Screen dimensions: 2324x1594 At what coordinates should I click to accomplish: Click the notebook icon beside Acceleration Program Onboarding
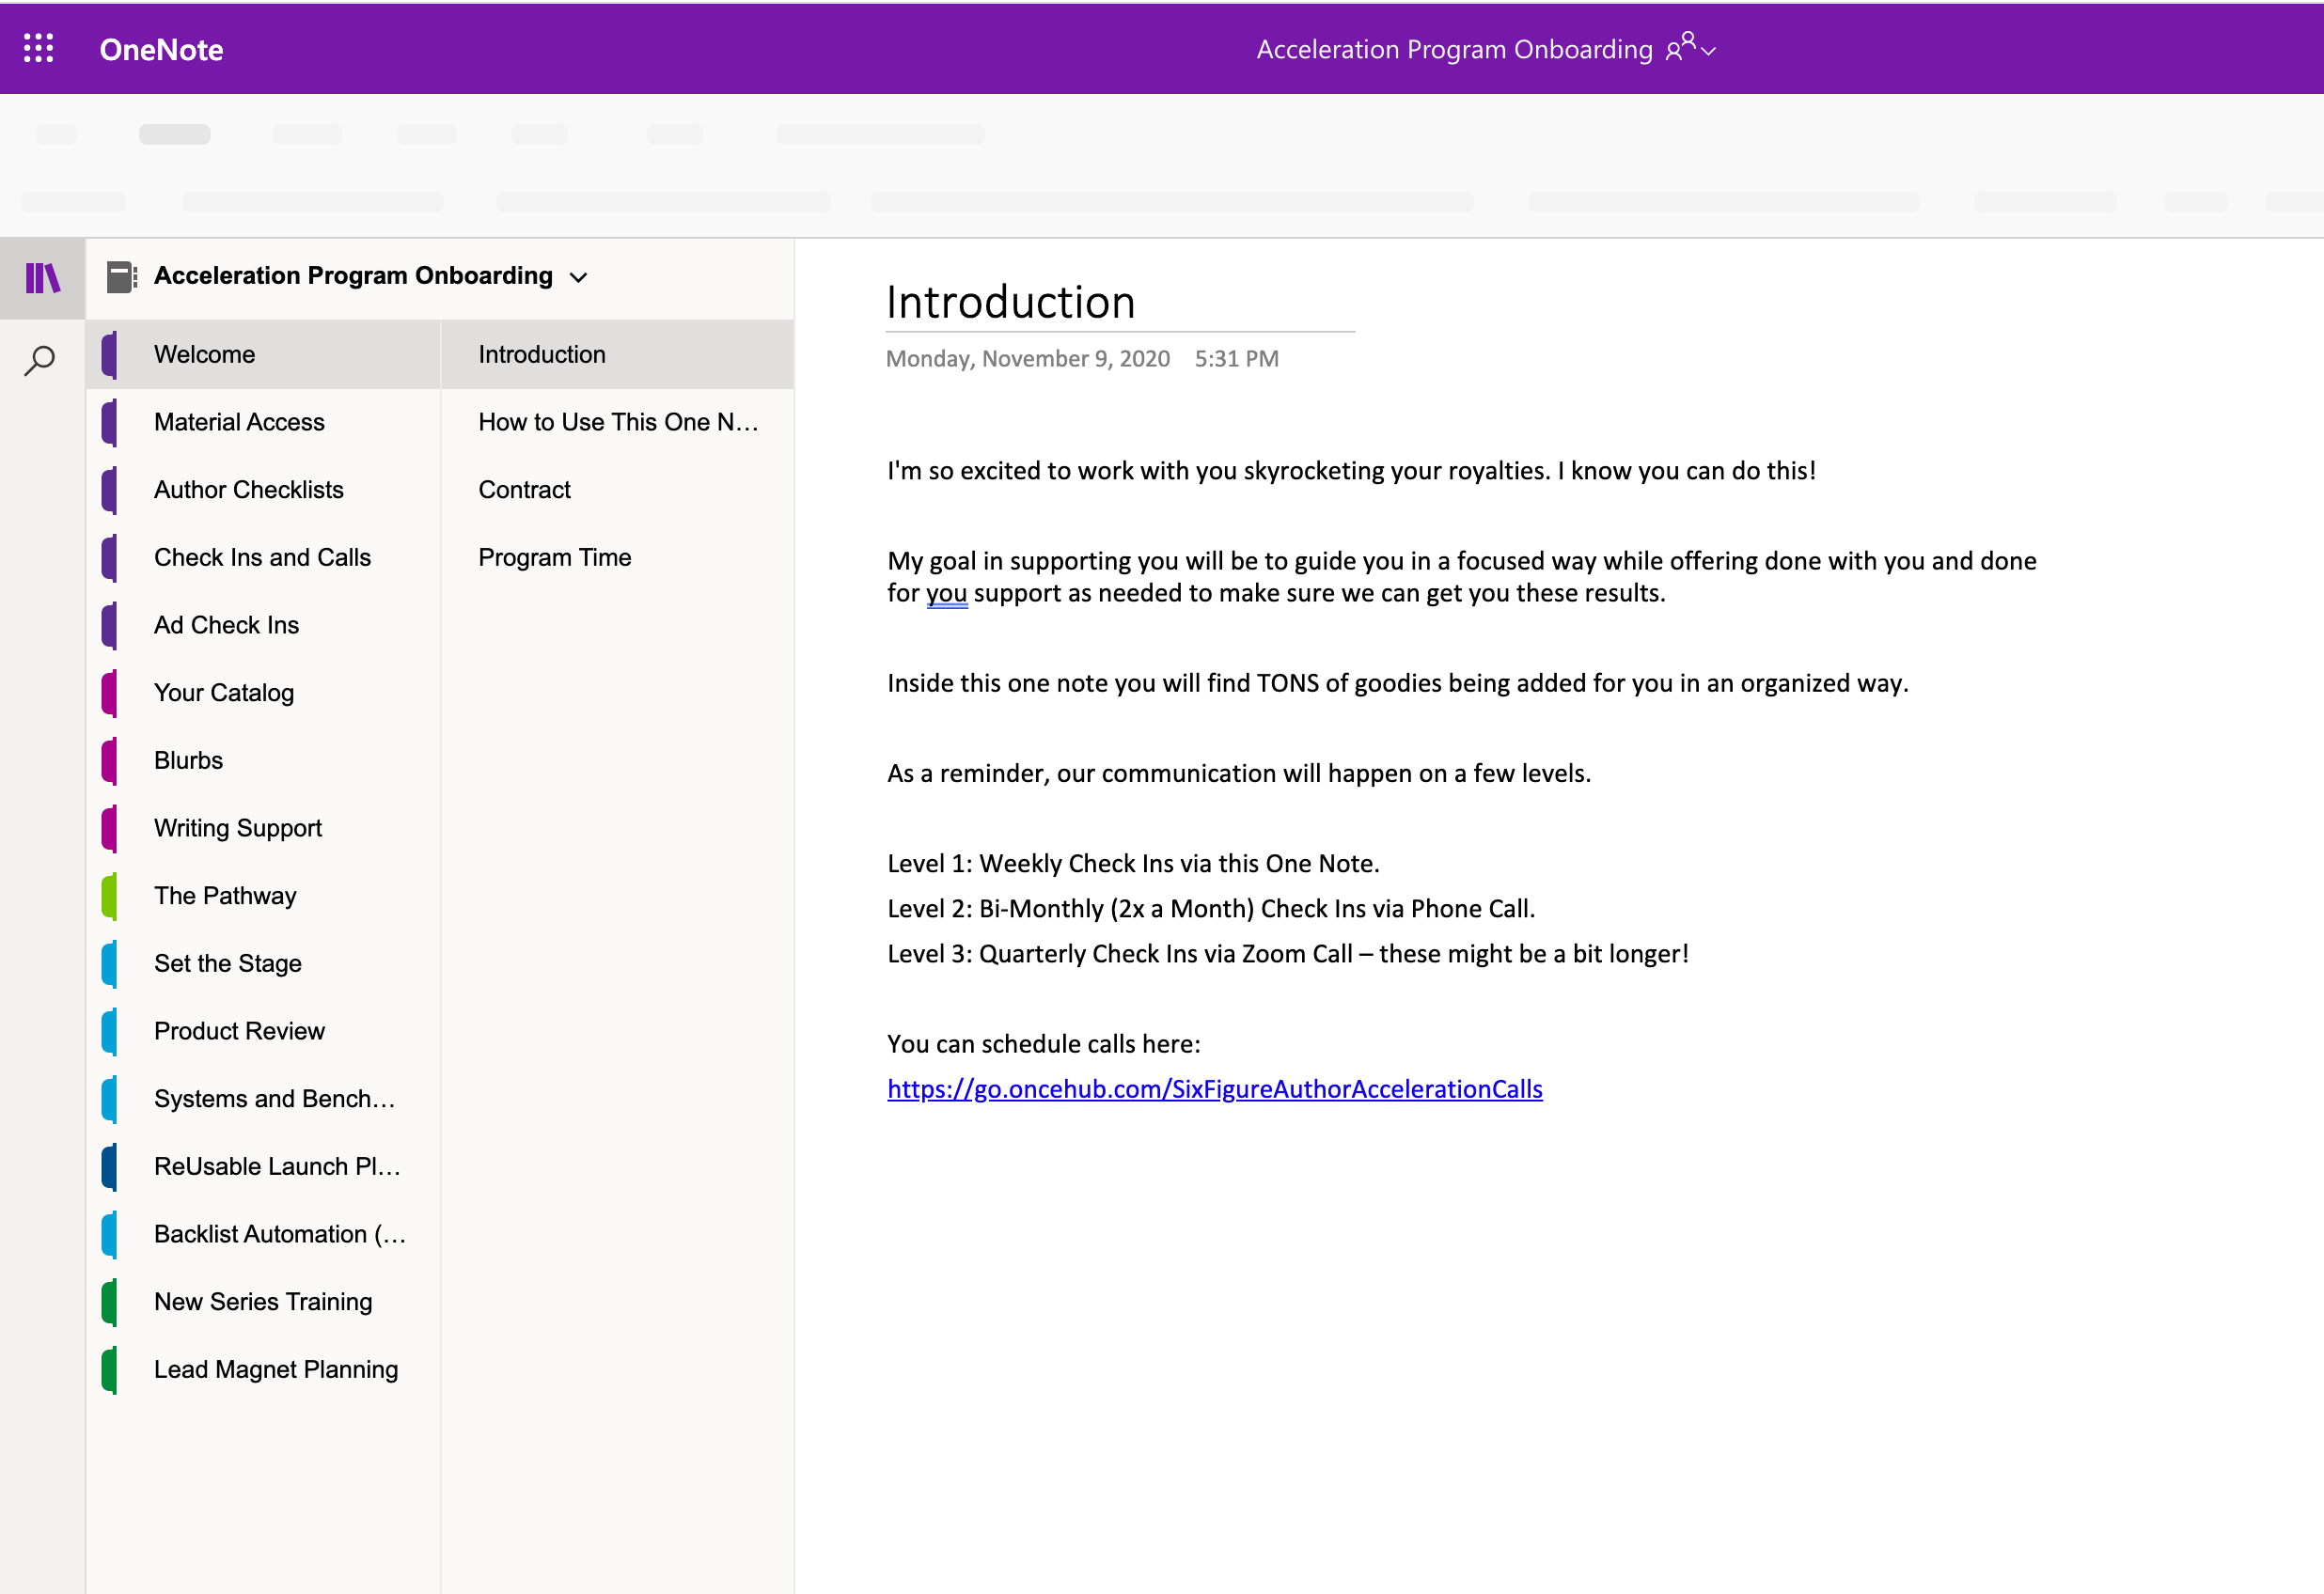[x=121, y=277]
